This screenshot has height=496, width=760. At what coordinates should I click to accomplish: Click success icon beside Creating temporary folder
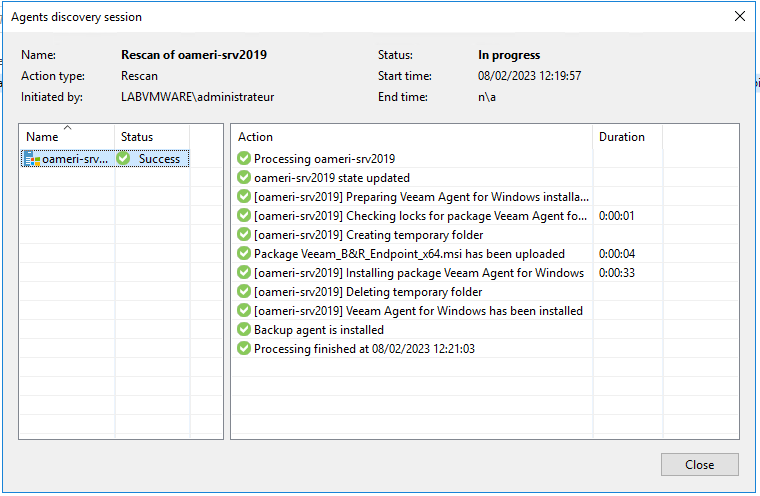[244, 234]
